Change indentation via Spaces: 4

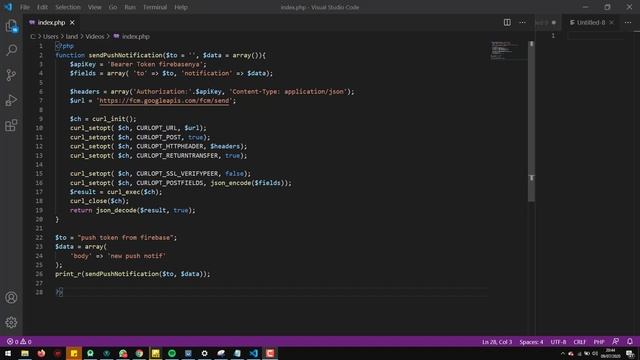pyautogui.click(x=531, y=342)
